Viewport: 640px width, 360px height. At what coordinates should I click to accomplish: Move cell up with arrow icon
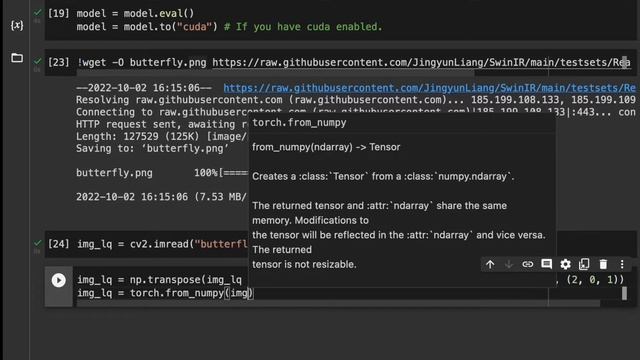click(x=490, y=264)
